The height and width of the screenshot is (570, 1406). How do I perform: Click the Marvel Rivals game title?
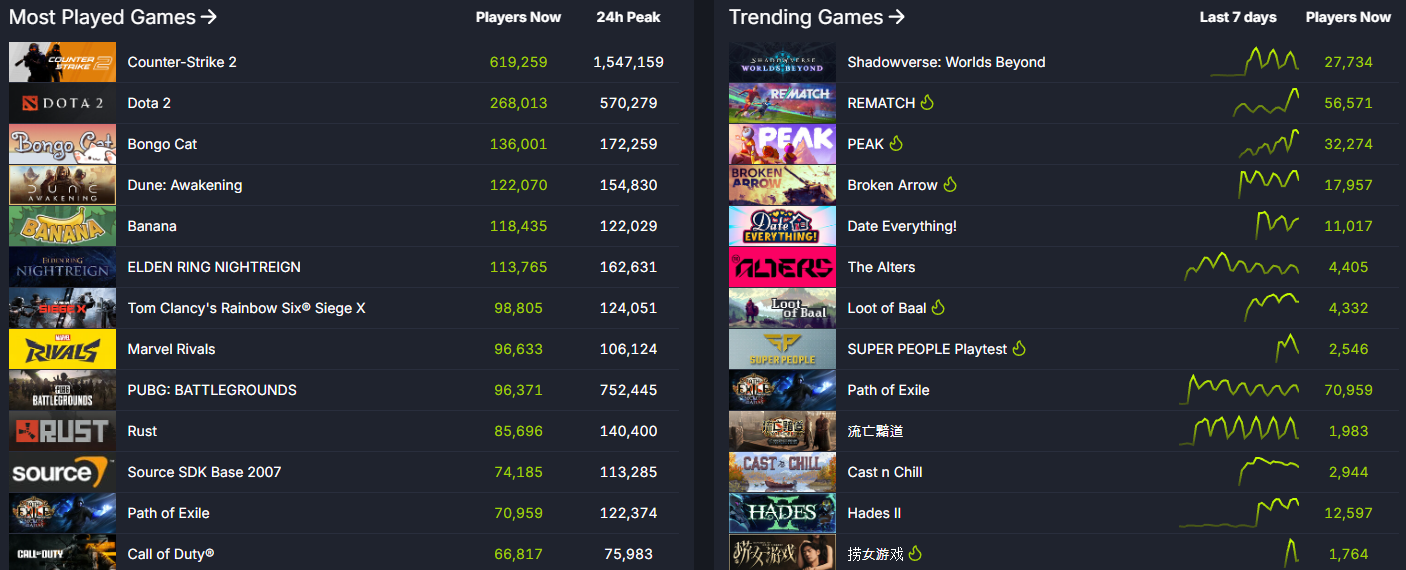(171, 349)
